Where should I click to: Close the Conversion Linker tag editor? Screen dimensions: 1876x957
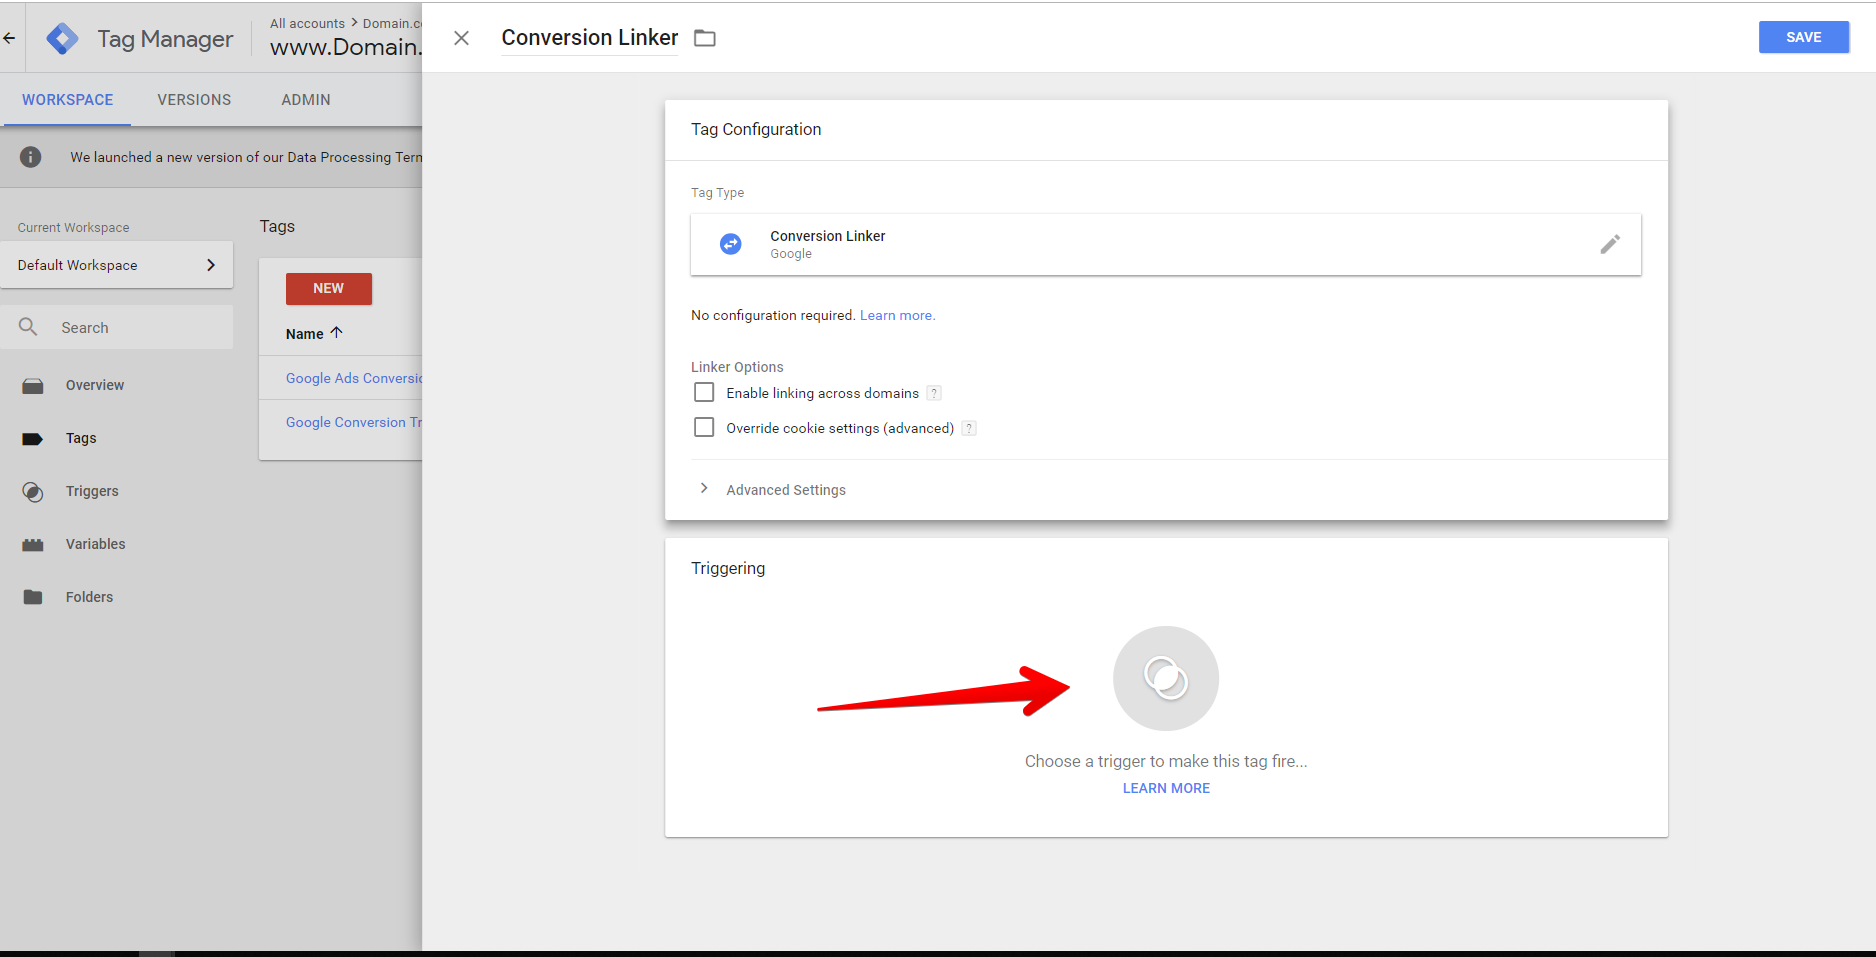(x=461, y=38)
